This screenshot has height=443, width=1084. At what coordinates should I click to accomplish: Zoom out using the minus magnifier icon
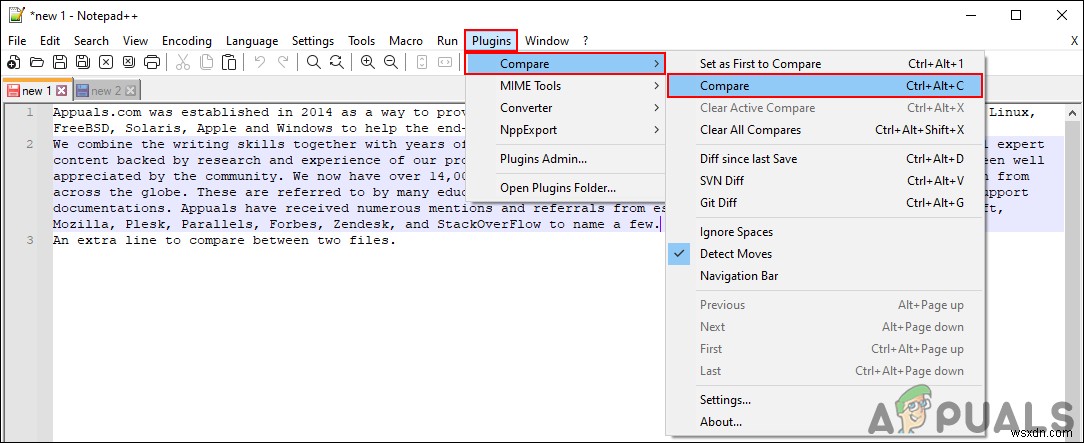(391, 63)
